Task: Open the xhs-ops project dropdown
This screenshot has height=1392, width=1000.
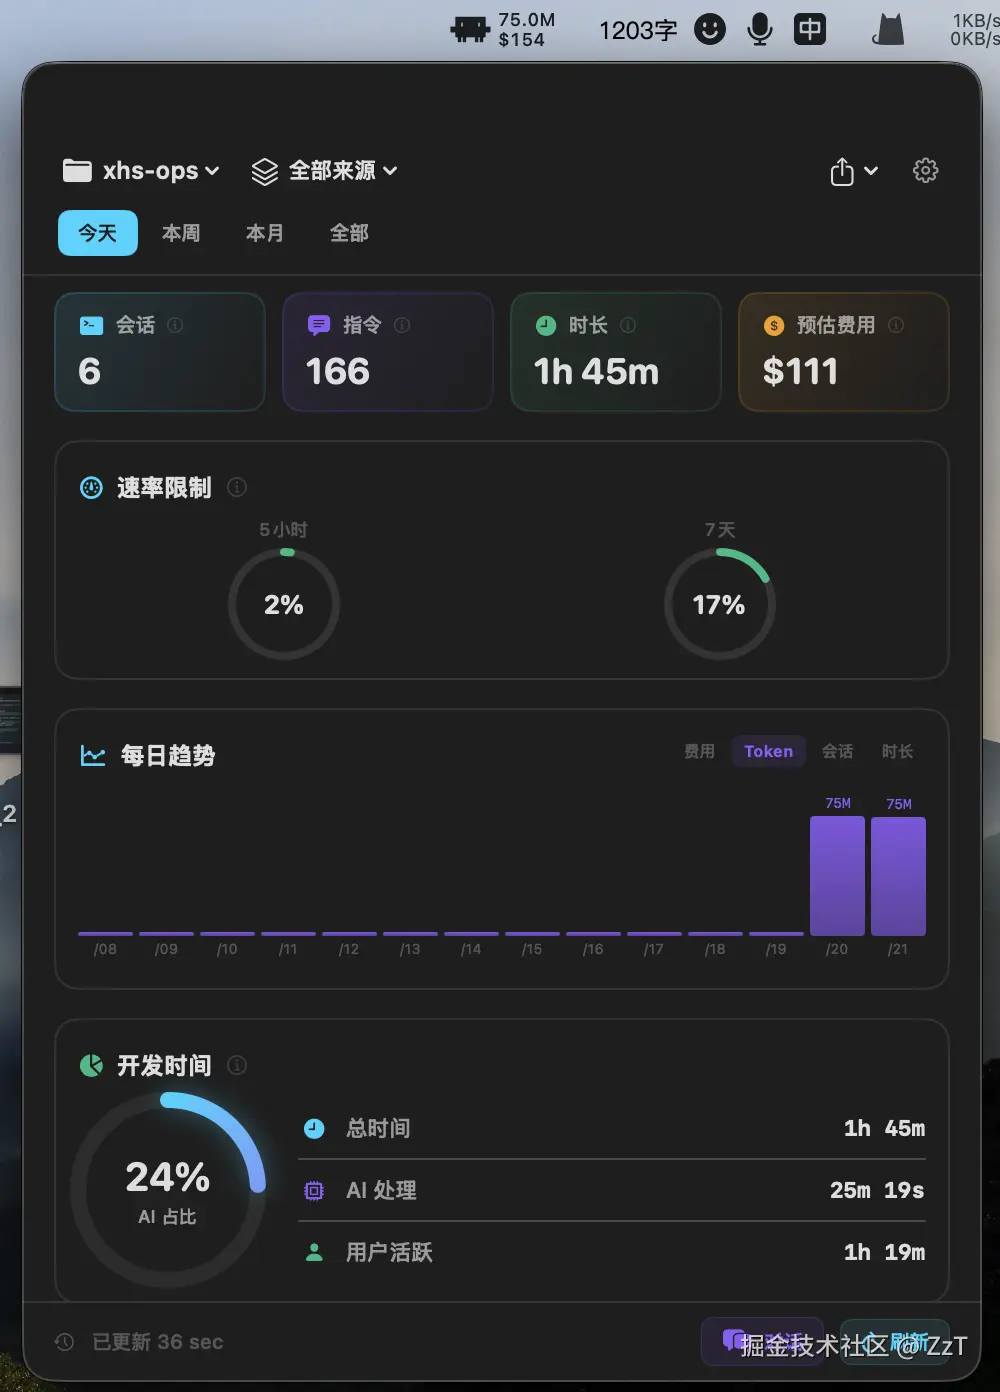Action: tap(140, 171)
